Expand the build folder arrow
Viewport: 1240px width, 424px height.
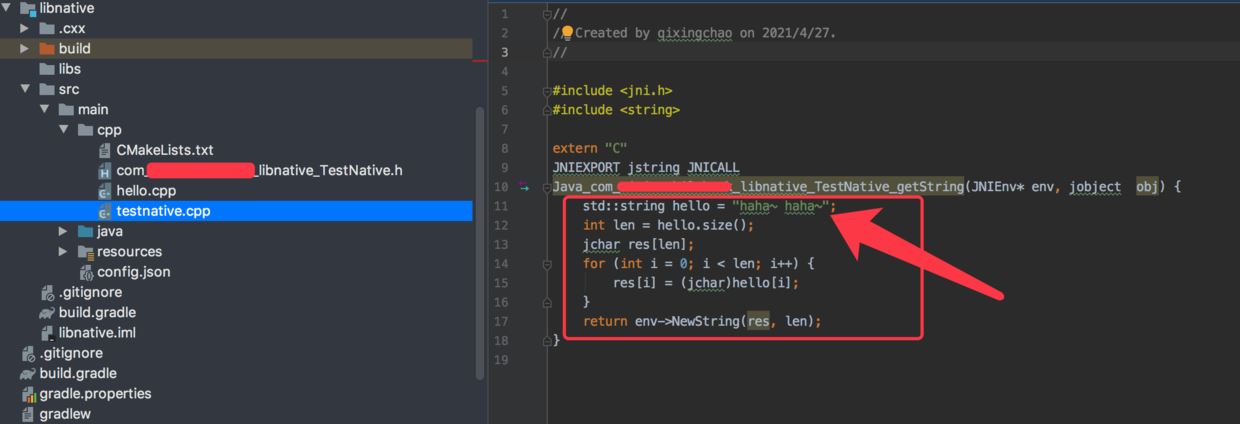coord(25,48)
